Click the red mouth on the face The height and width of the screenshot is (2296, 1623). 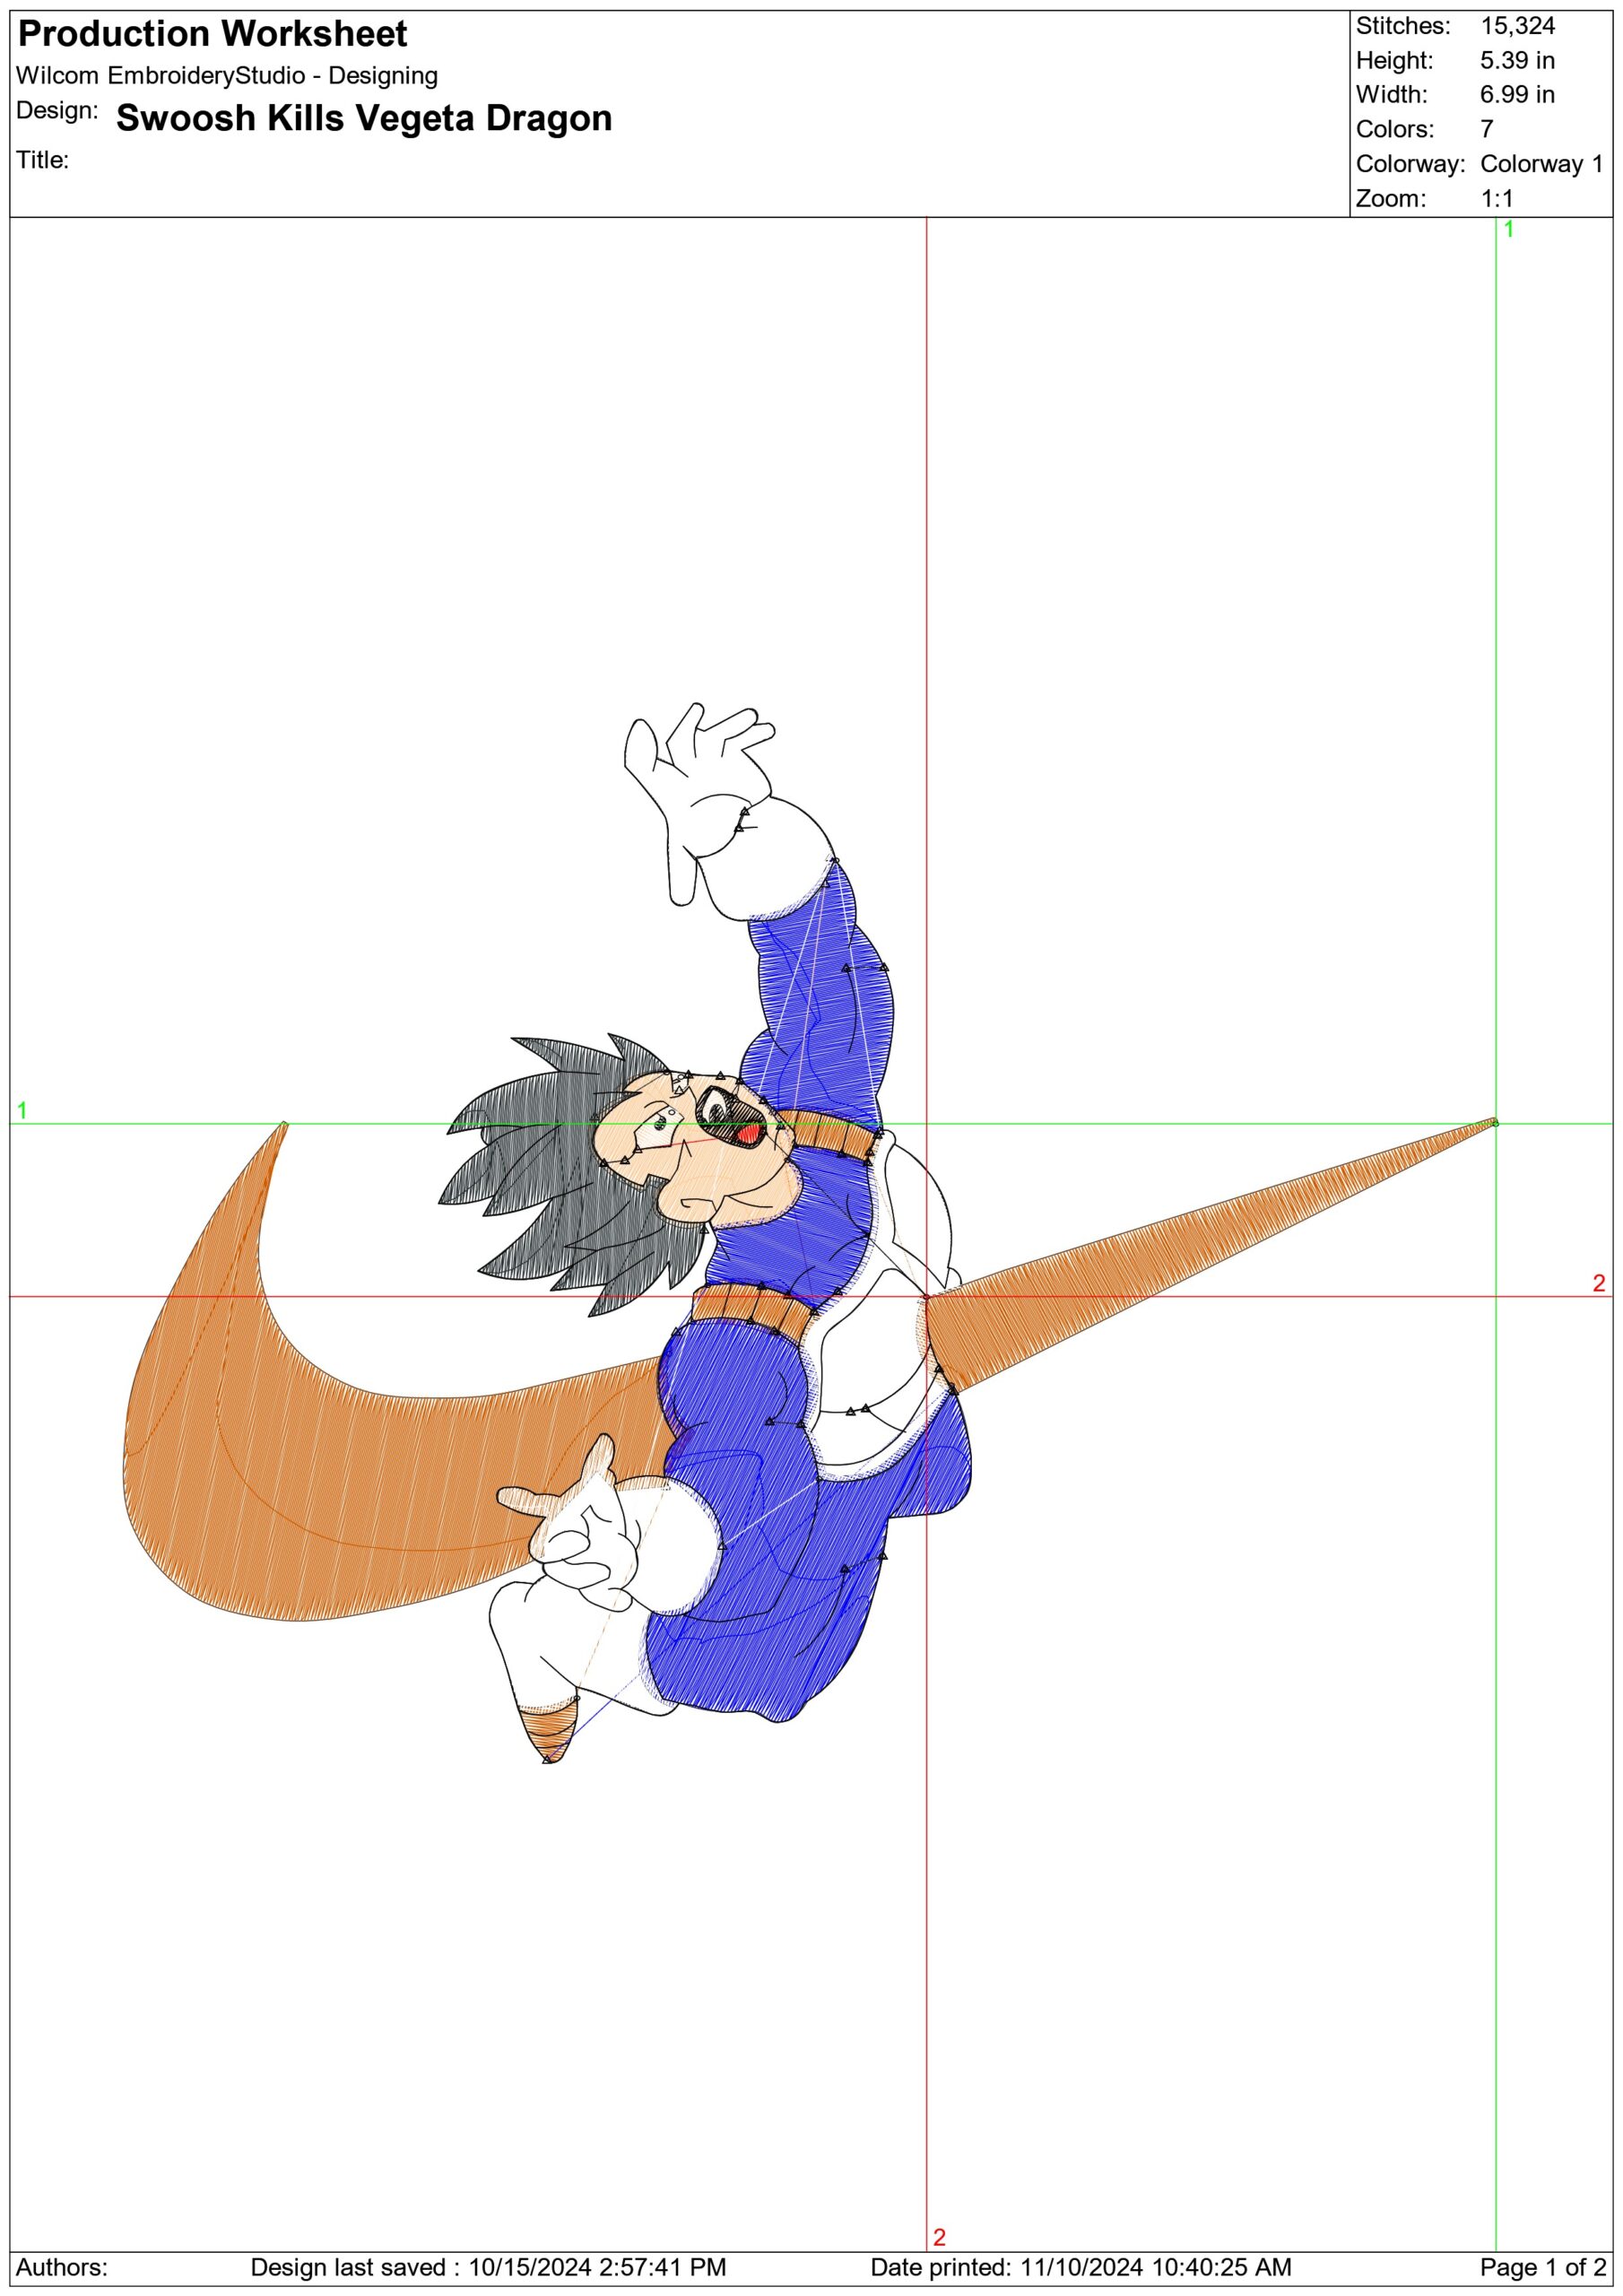pyautogui.click(x=746, y=1134)
